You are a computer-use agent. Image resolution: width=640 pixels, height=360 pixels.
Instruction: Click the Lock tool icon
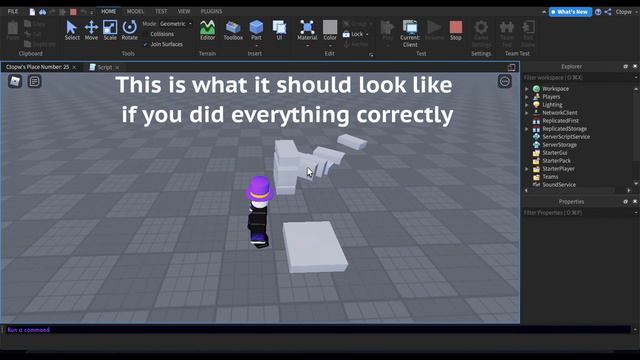[x=346, y=34]
